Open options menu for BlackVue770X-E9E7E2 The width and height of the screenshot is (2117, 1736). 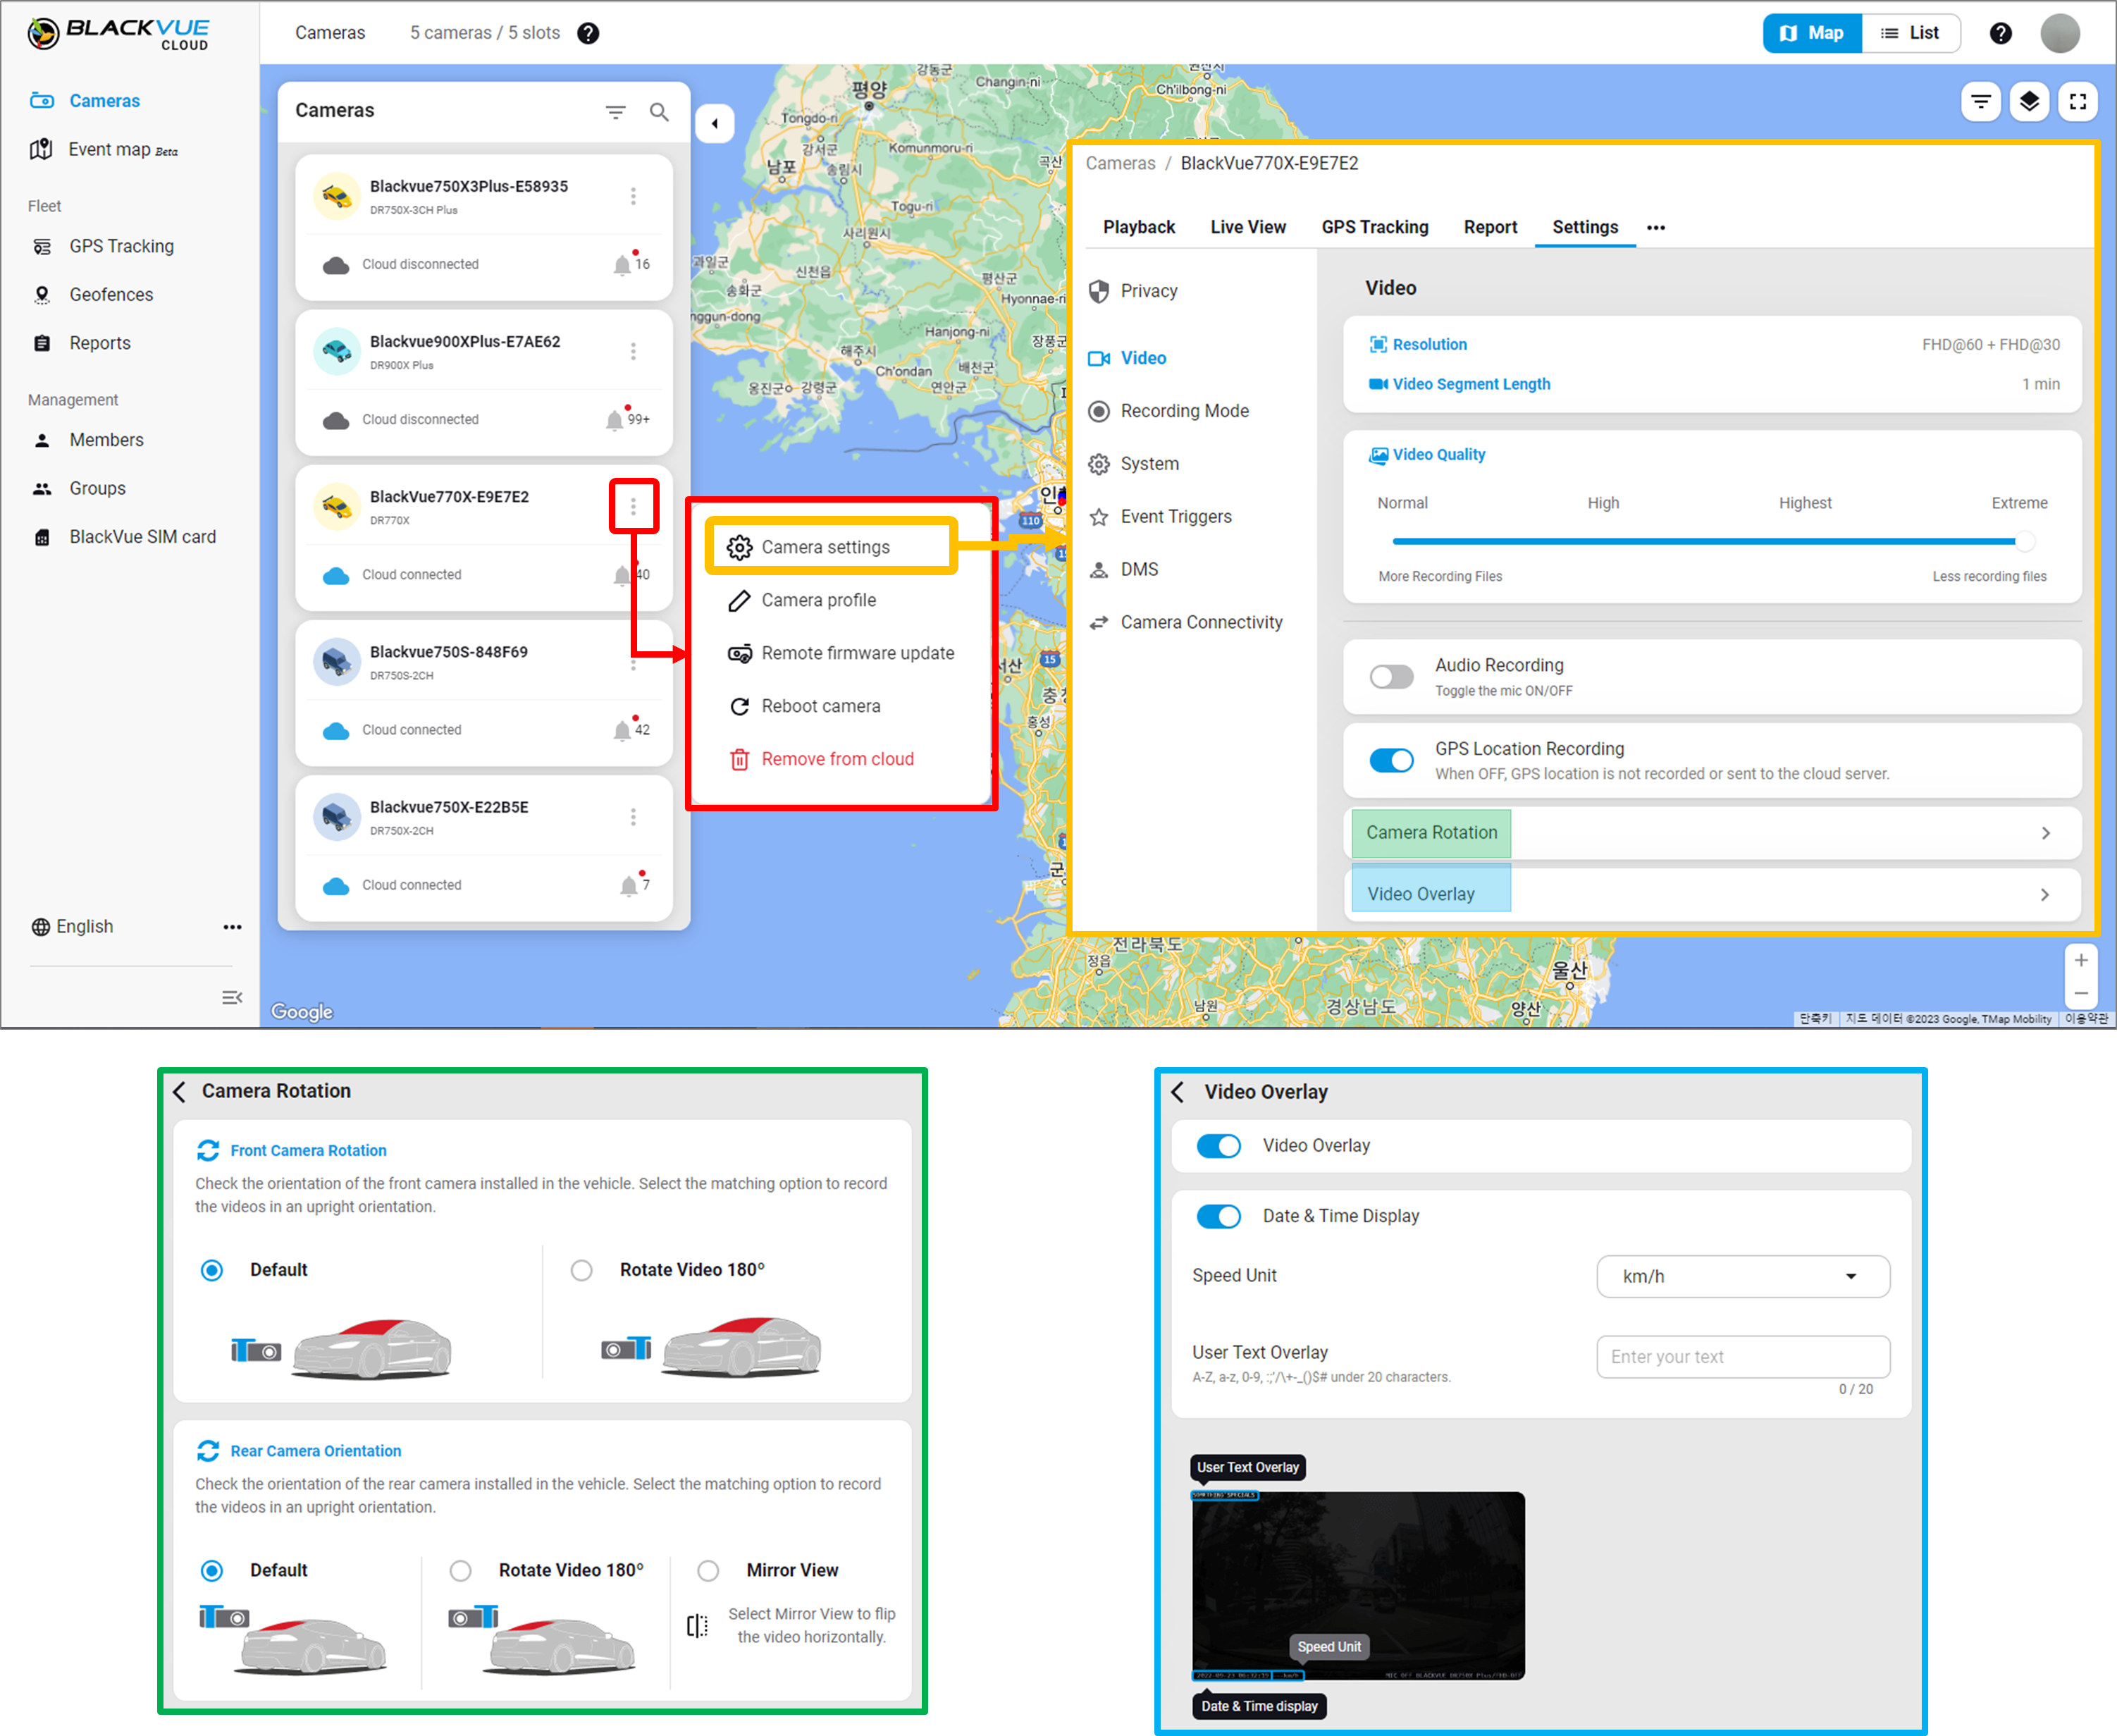633,506
